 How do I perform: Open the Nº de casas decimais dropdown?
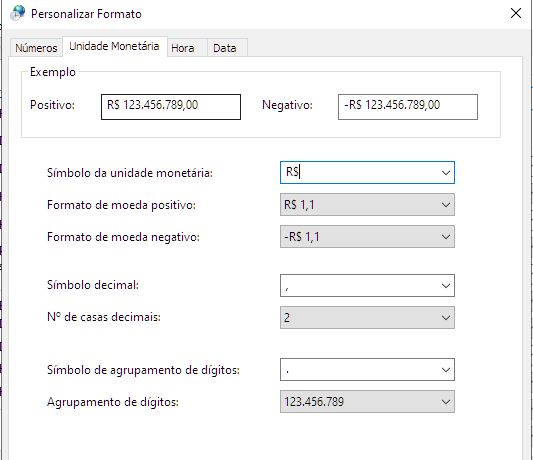point(367,318)
